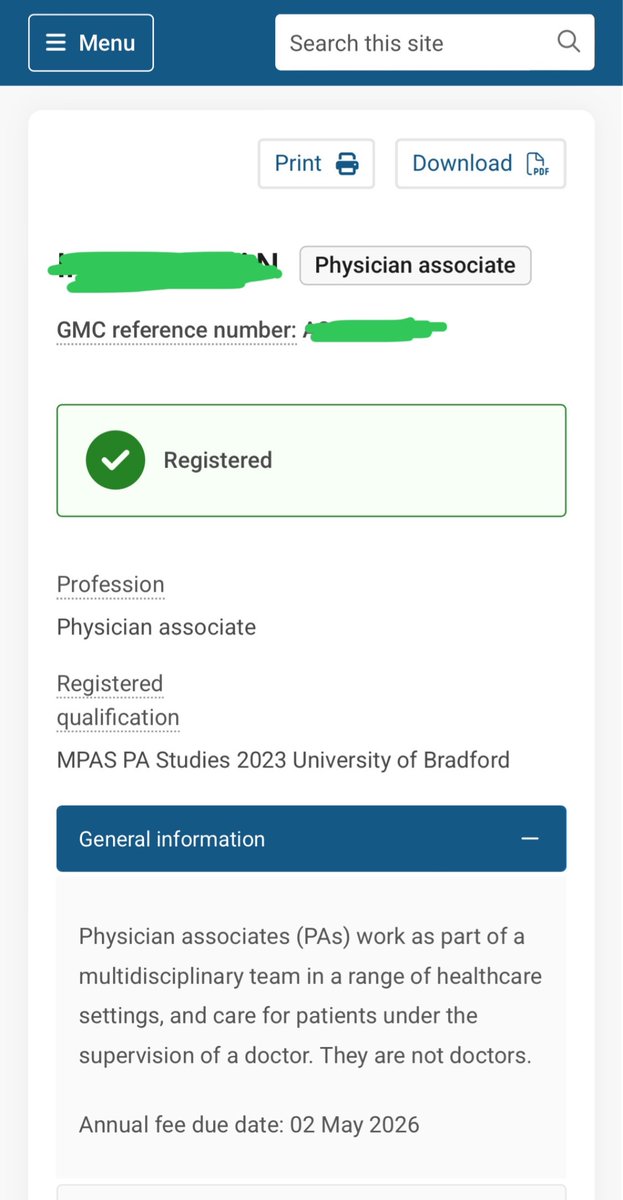This screenshot has height=1200, width=623.
Task: Click the Profession dotted-underline label
Action: point(110,585)
